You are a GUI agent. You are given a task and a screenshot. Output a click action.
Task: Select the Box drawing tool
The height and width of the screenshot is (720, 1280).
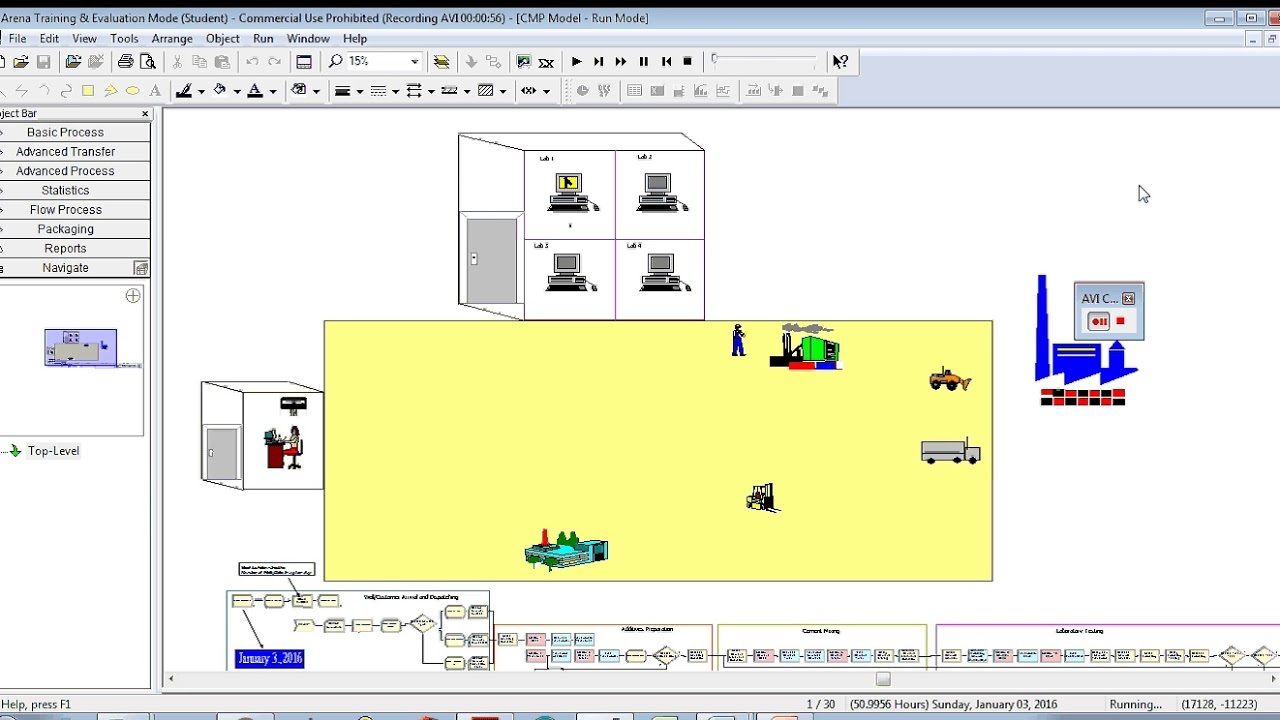coord(88,91)
